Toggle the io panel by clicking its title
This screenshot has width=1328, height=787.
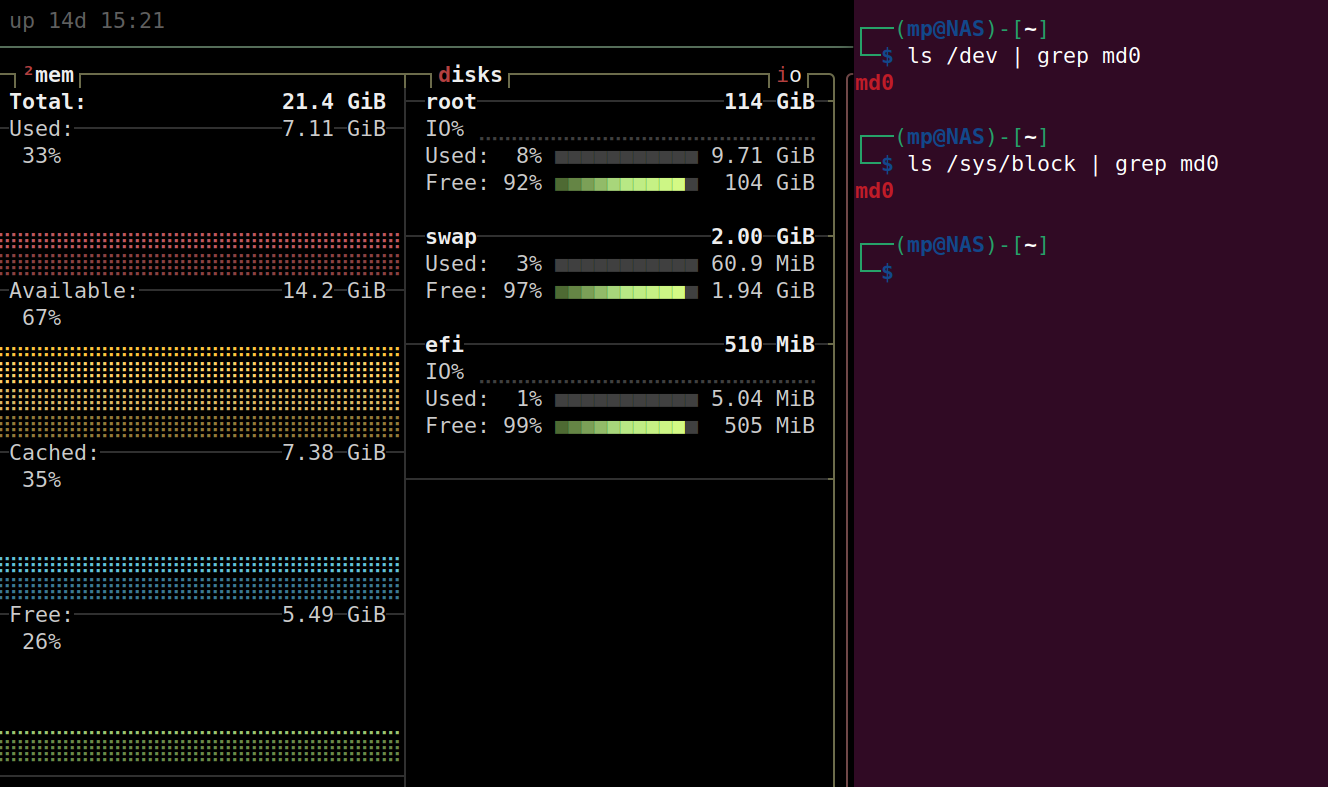click(x=789, y=74)
